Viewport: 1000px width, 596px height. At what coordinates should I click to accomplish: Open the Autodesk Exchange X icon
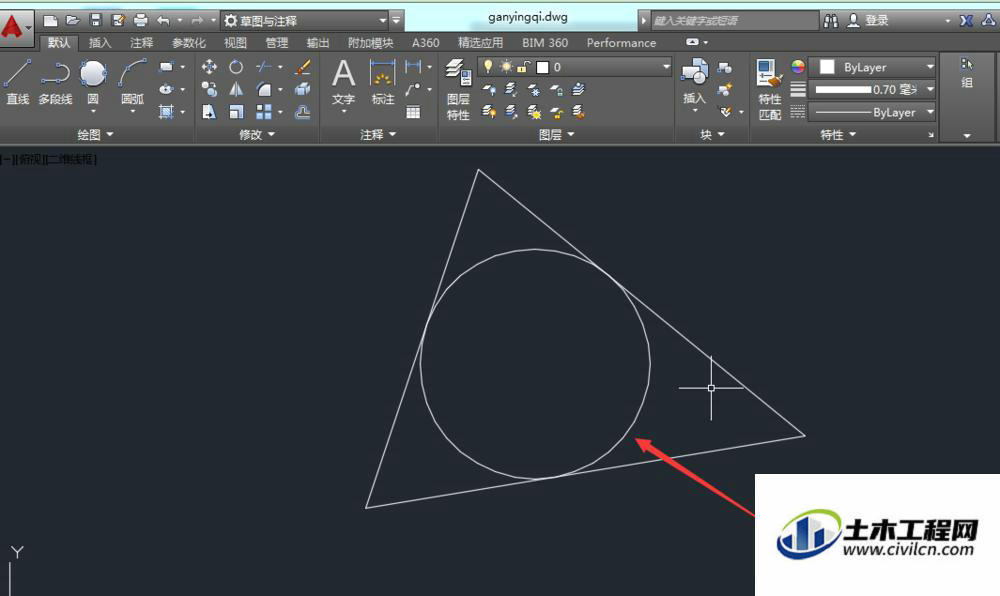[x=967, y=20]
